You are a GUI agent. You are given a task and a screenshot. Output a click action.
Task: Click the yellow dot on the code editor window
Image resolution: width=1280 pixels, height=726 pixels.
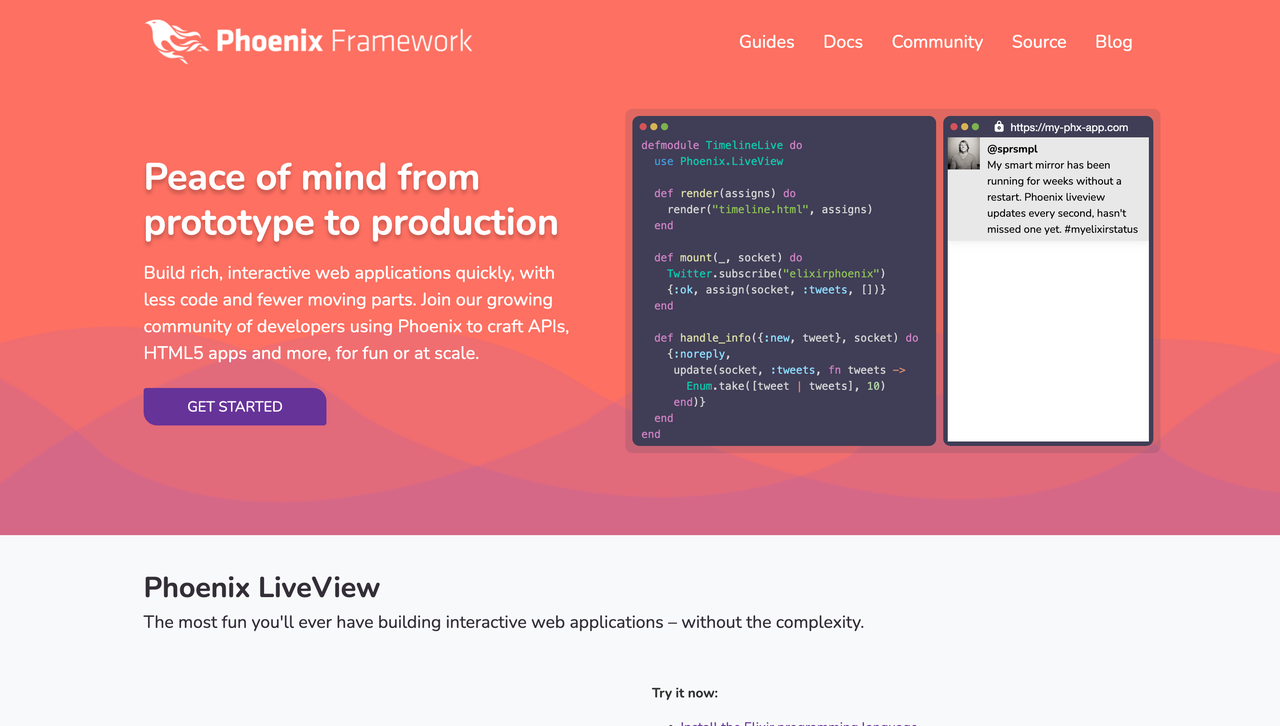tap(653, 127)
